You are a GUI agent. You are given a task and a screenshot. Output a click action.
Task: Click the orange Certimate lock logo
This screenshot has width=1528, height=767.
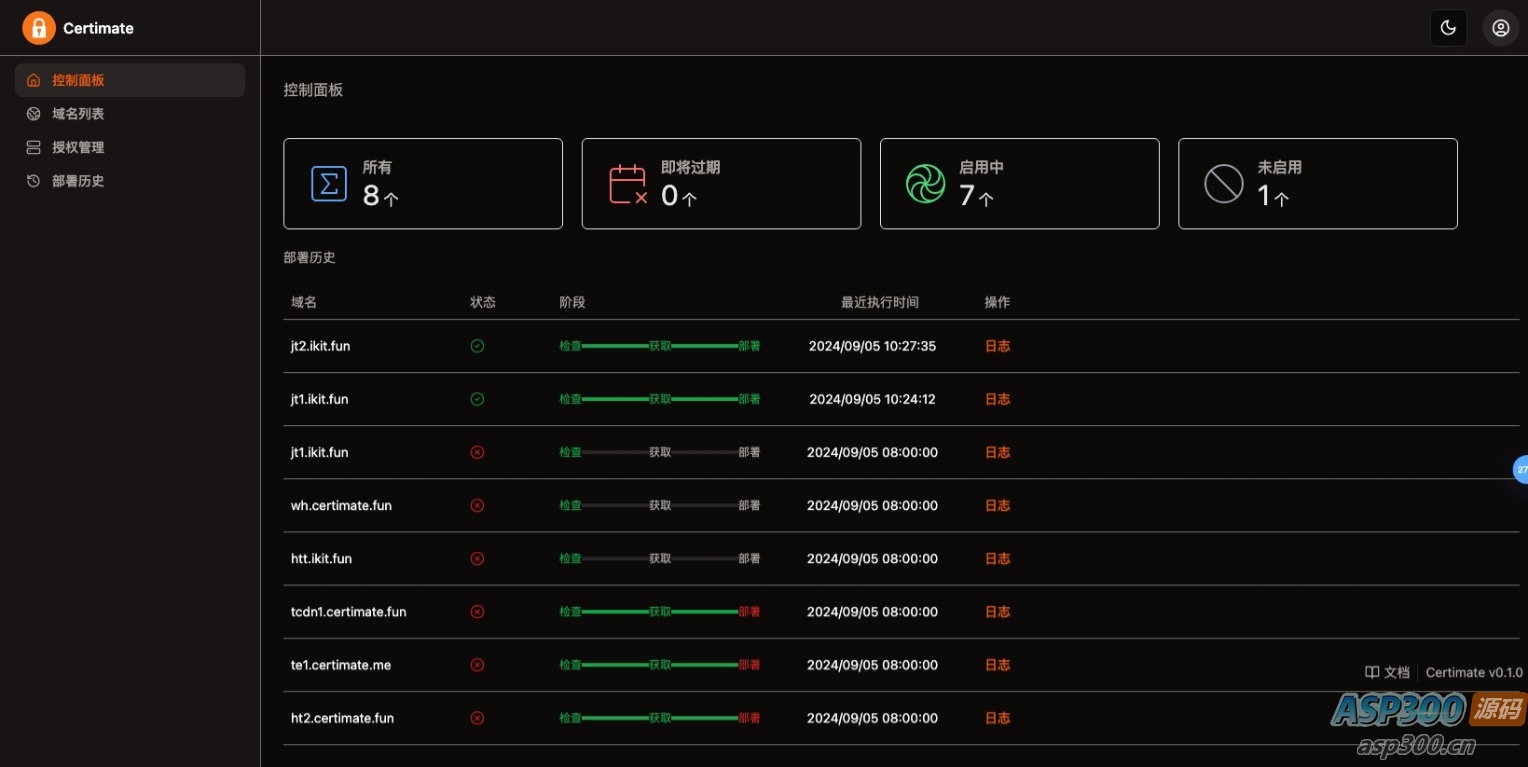coord(39,28)
